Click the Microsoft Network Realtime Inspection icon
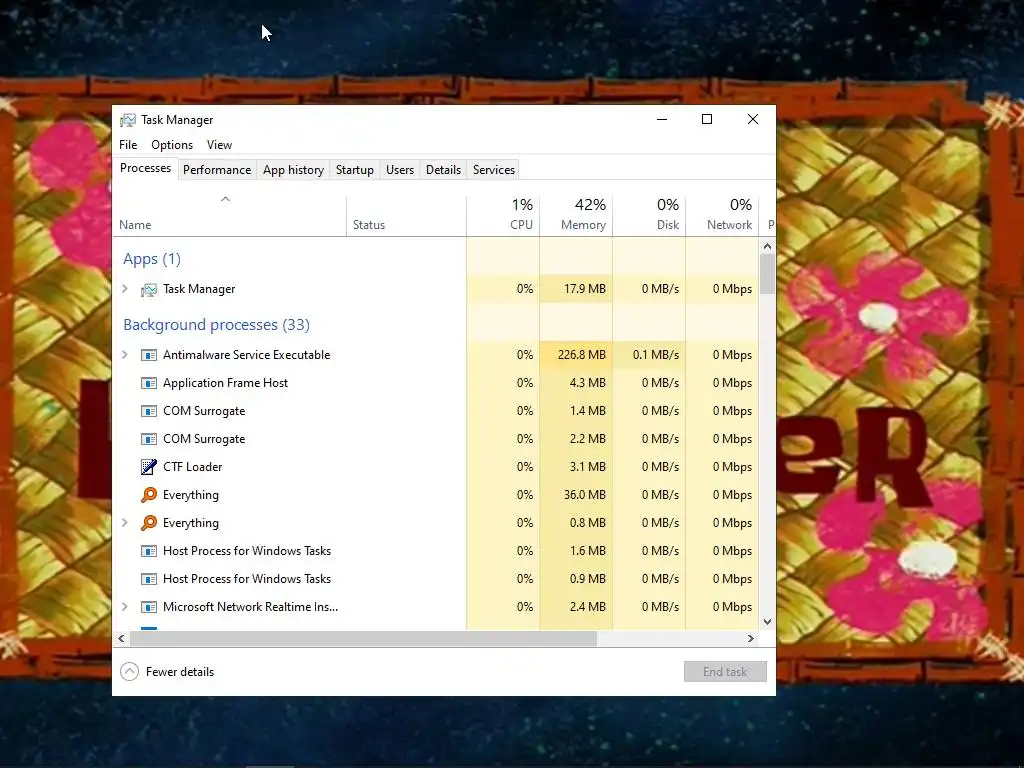1024x768 pixels. click(x=149, y=607)
